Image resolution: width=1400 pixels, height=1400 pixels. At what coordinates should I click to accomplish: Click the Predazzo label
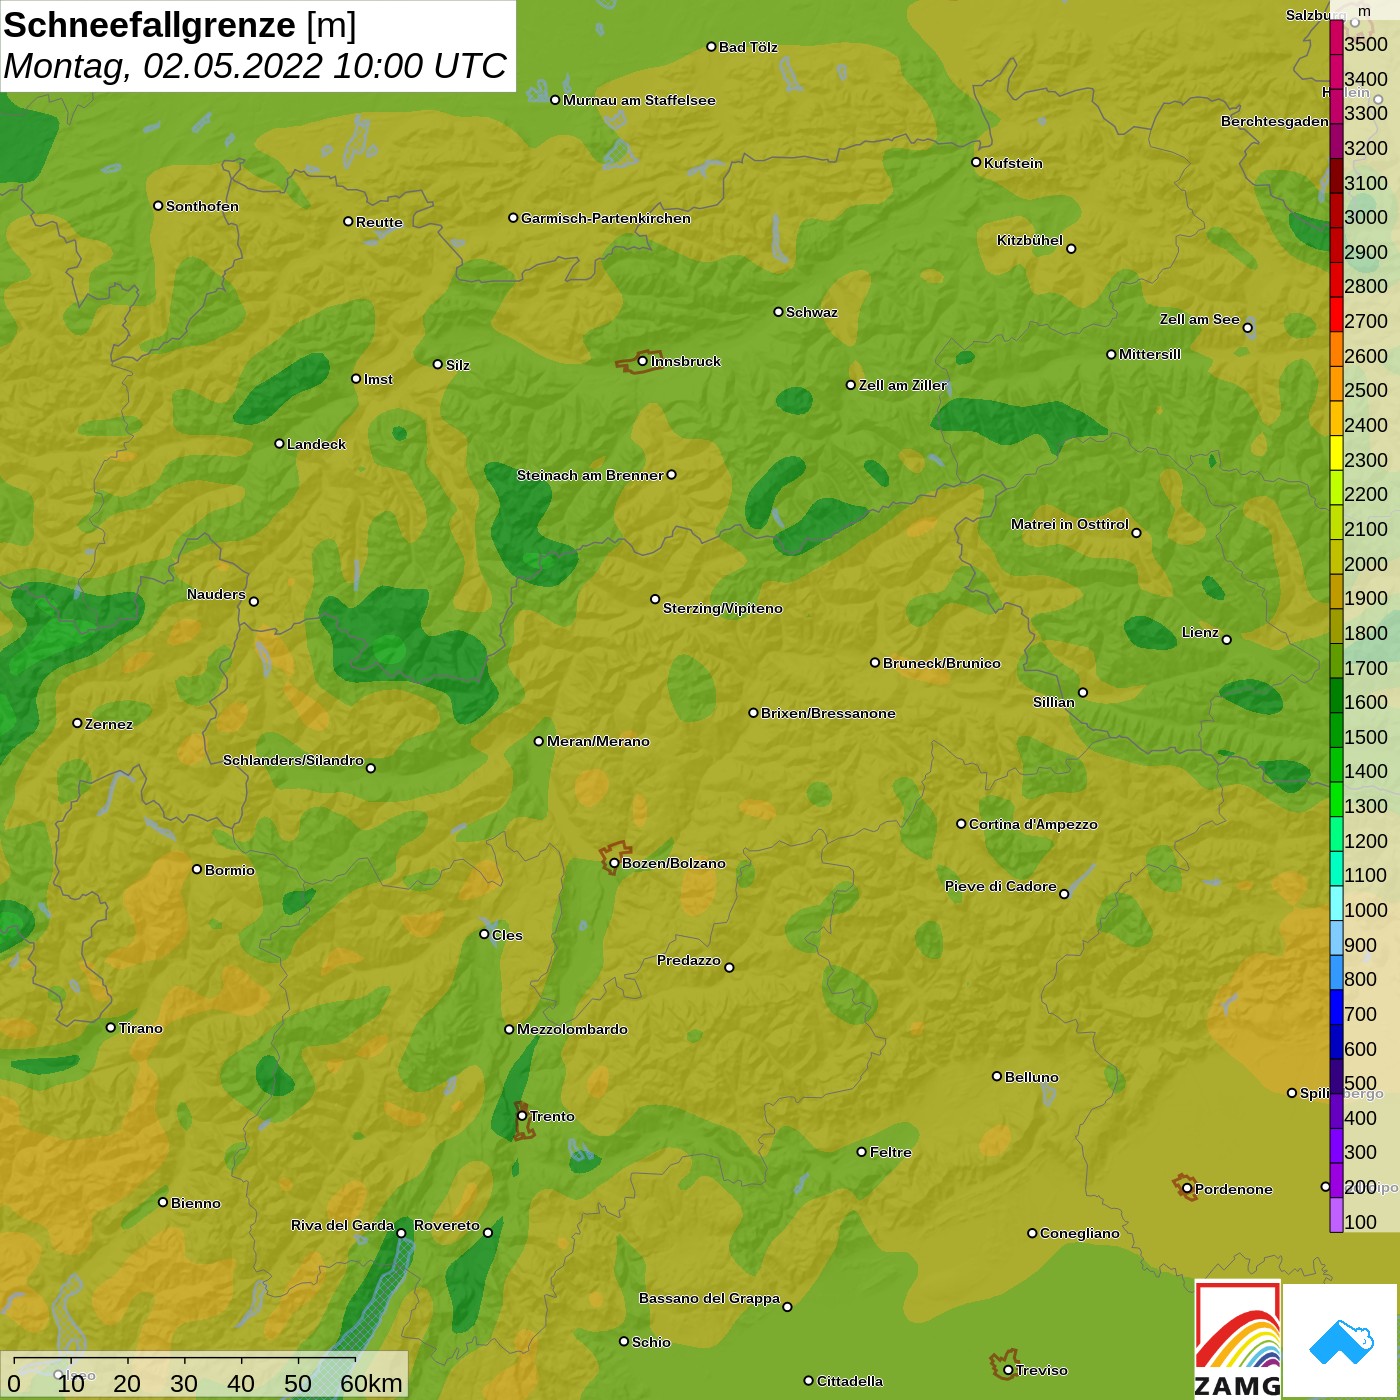tap(689, 960)
